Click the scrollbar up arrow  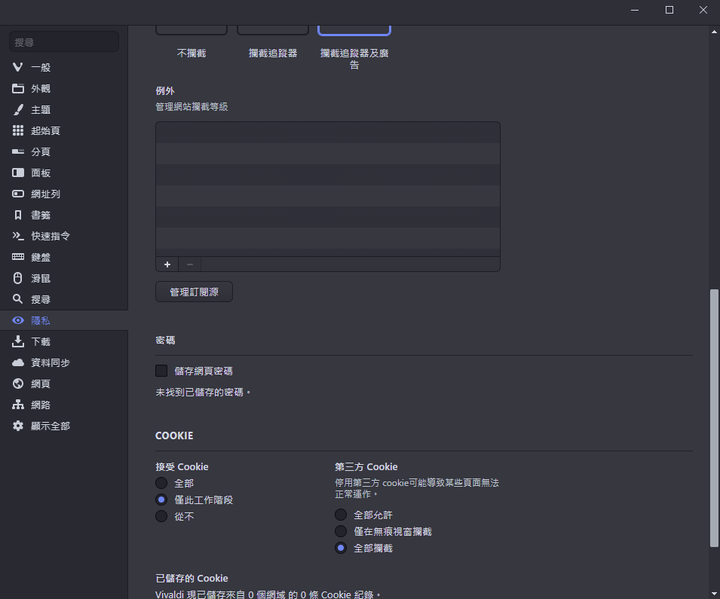pyautogui.click(x=714, y=32)
